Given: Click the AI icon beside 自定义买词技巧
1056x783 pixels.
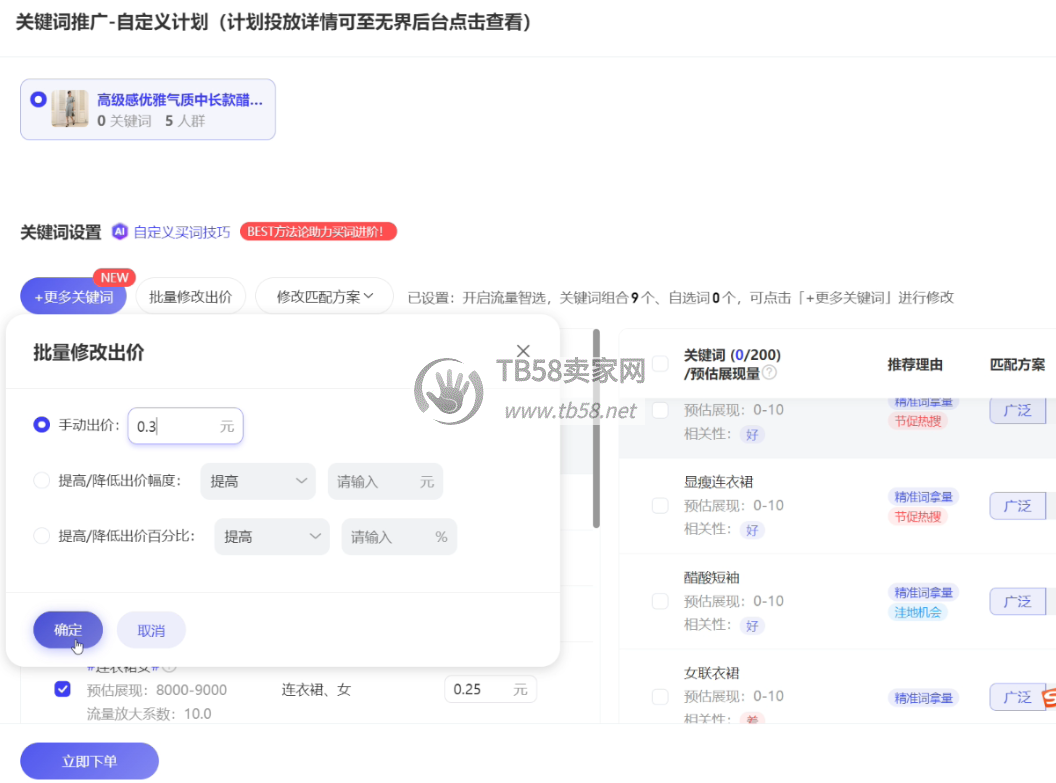Looking at the screenshot, I should click(x=120, y=231).
